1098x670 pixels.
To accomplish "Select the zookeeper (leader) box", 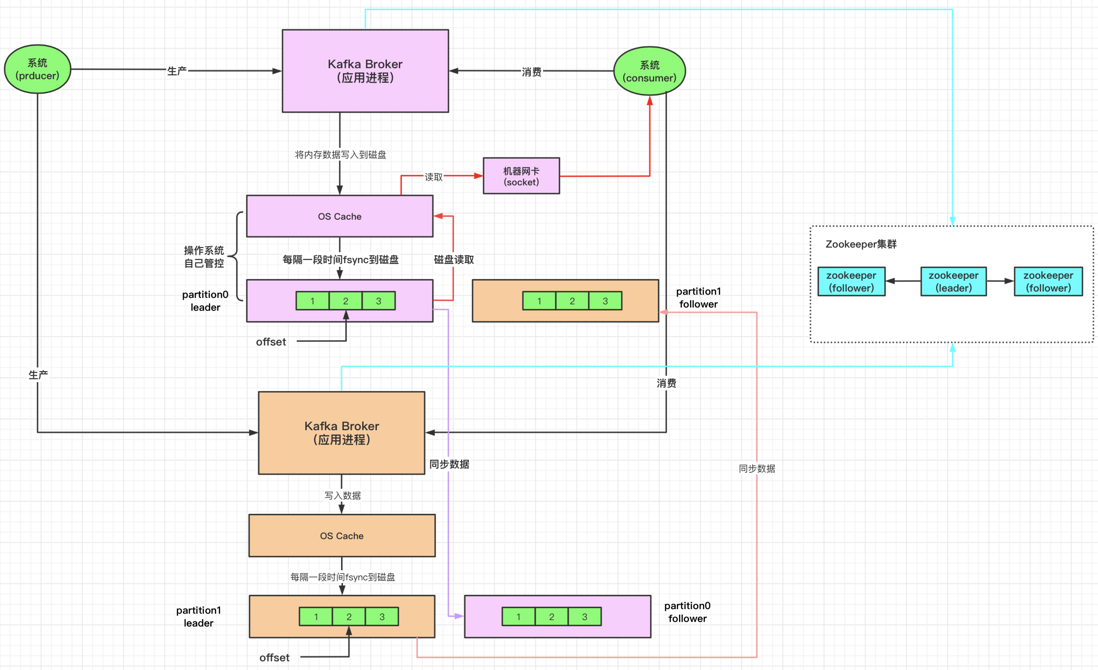I will [x=954, y=281].
